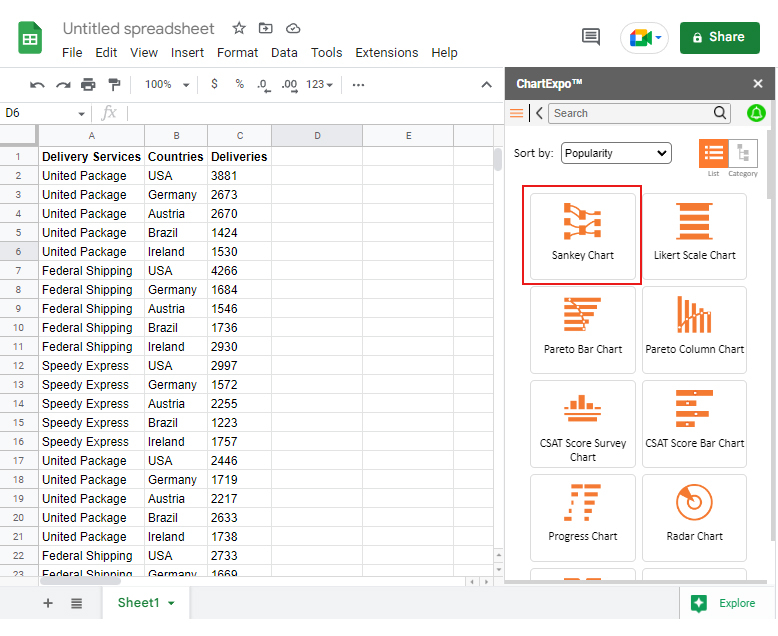
Task: Click cell containing 4266
Action: point(239,271)
